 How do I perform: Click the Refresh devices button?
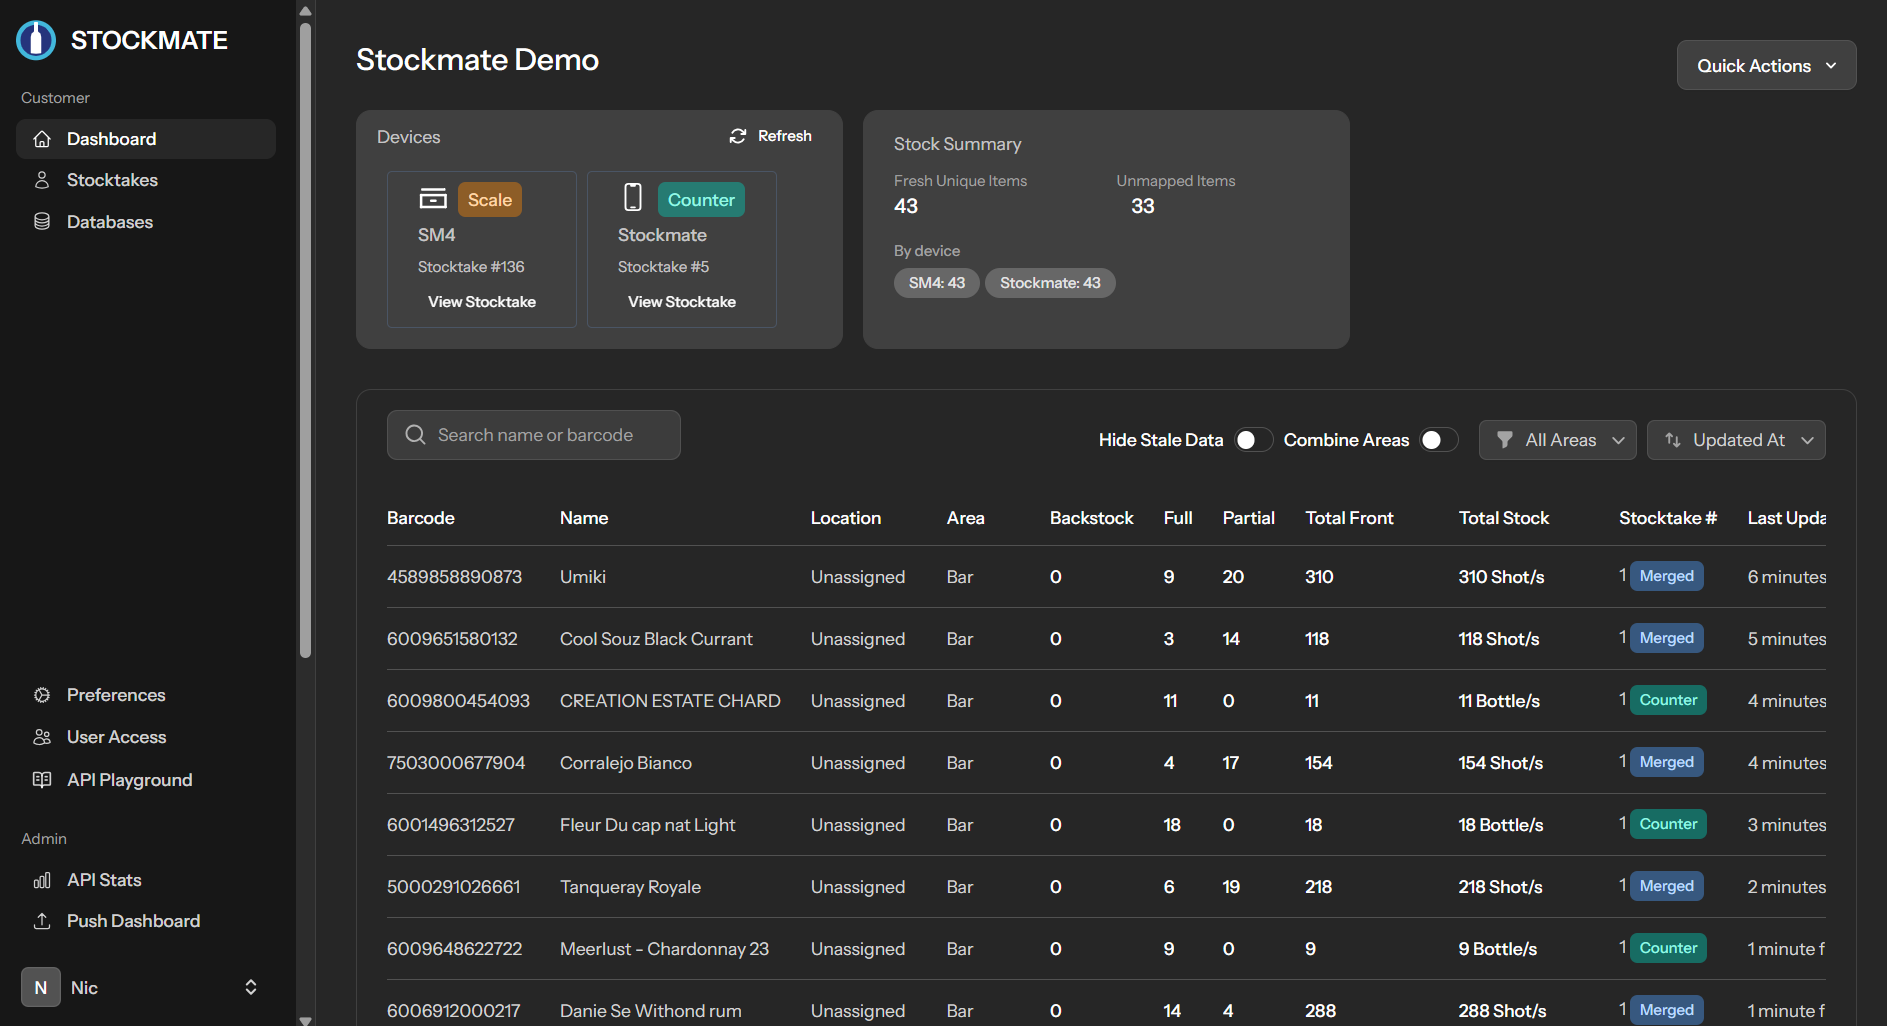(x=771, y=136)
